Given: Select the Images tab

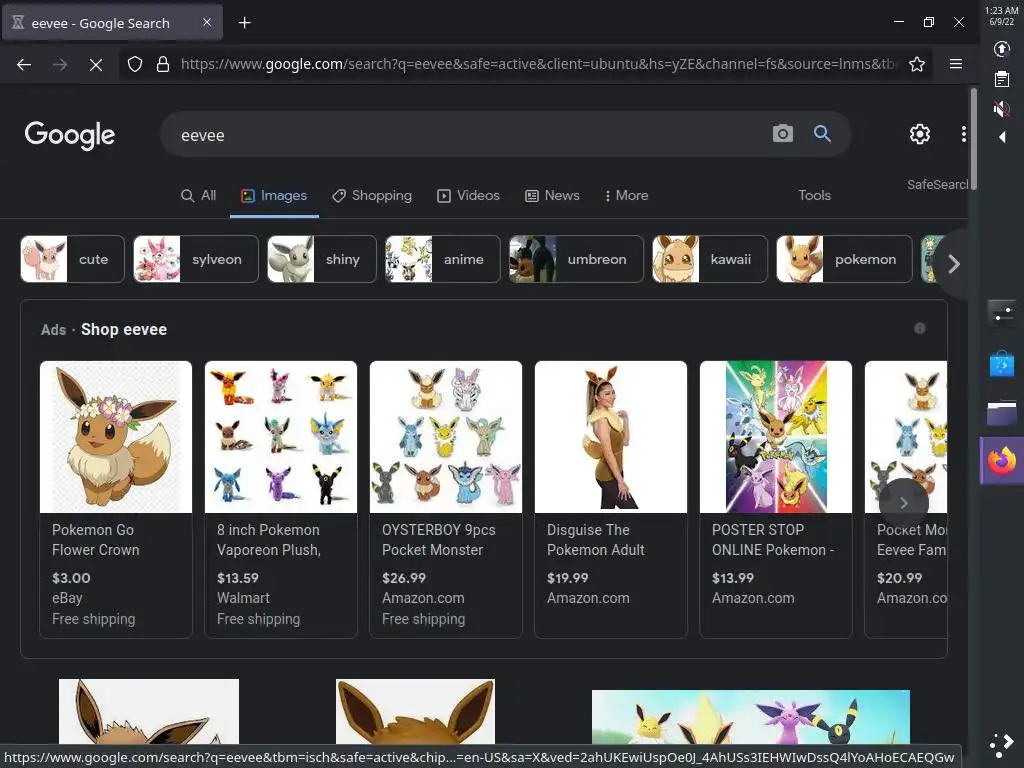Looking at the screenshot, I should tap(274, 195).
